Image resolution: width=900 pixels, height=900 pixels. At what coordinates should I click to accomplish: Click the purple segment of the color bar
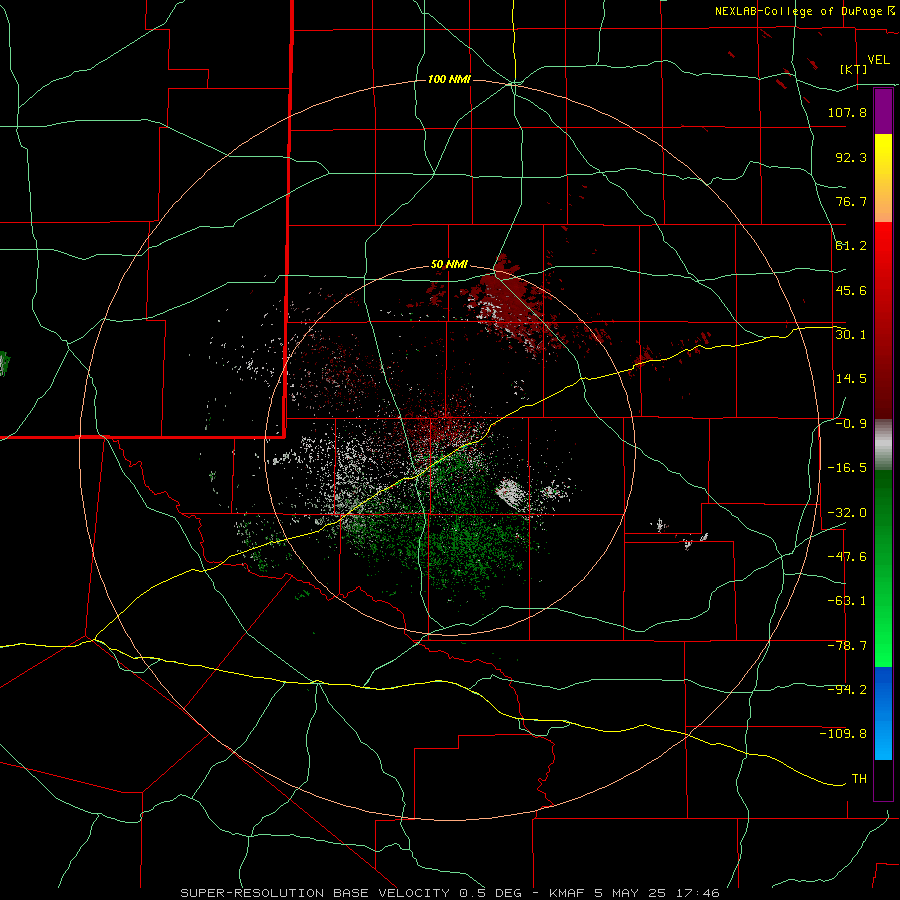coord(883,111)
